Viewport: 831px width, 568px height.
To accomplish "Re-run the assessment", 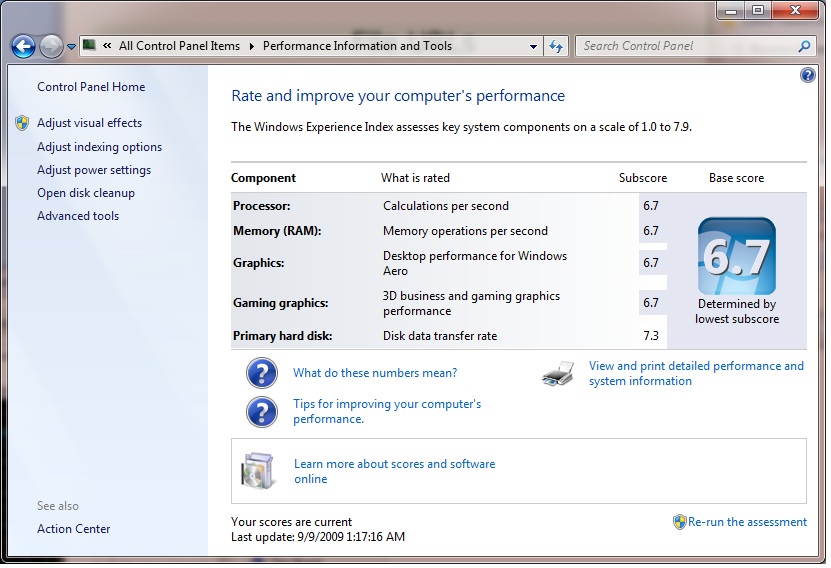I will tap(747, 522).
